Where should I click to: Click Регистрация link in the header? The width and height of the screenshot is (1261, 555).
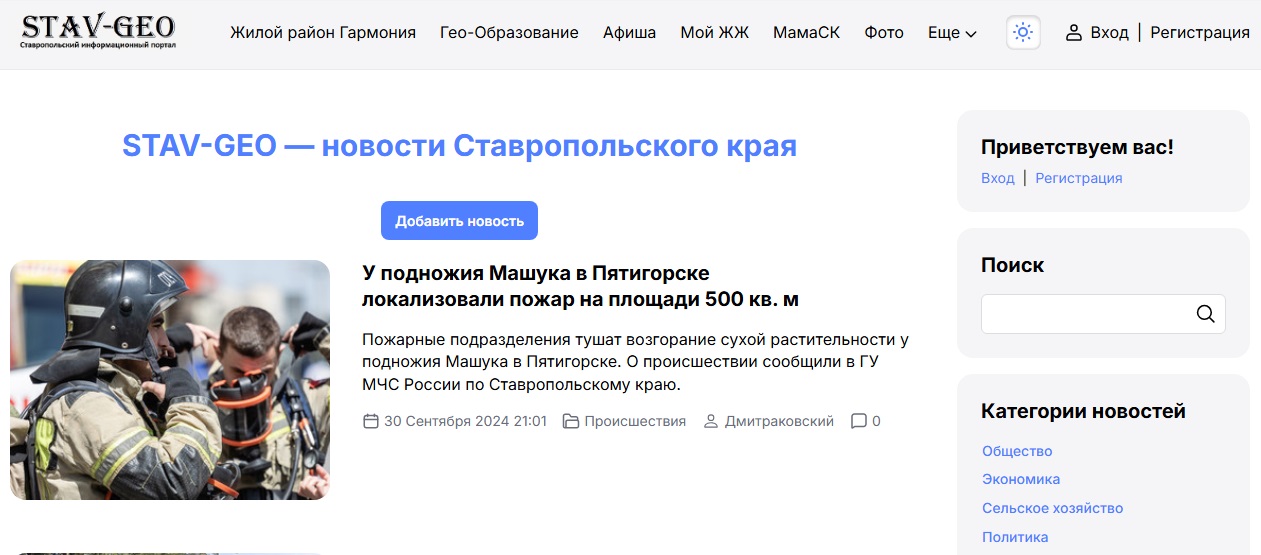[x=1199, y=33]
